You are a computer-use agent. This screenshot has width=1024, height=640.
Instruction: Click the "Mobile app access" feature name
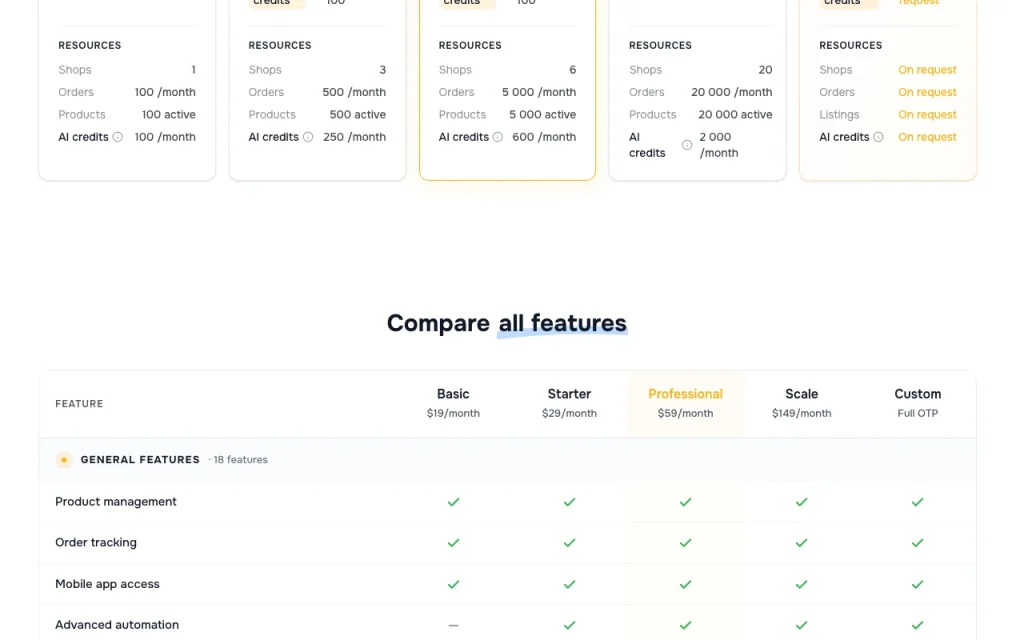pyautogui.click(x=107, y=584)
